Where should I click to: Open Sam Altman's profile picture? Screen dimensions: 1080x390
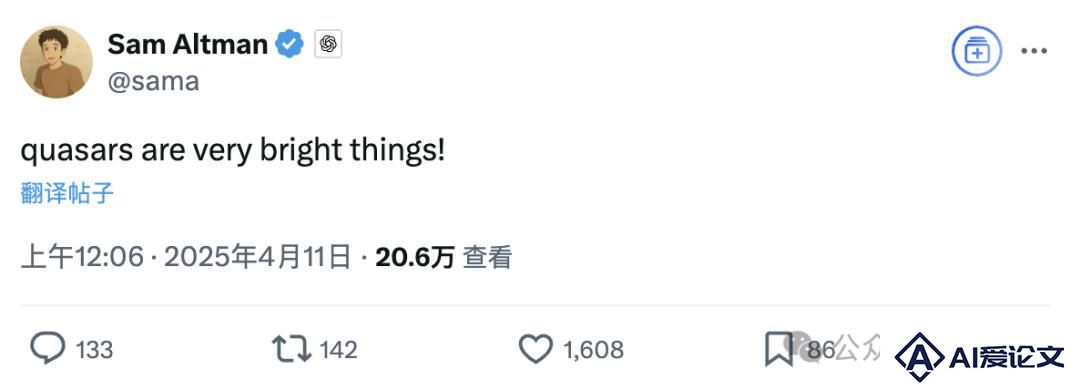pyautogui.click(x=56, y=62)
